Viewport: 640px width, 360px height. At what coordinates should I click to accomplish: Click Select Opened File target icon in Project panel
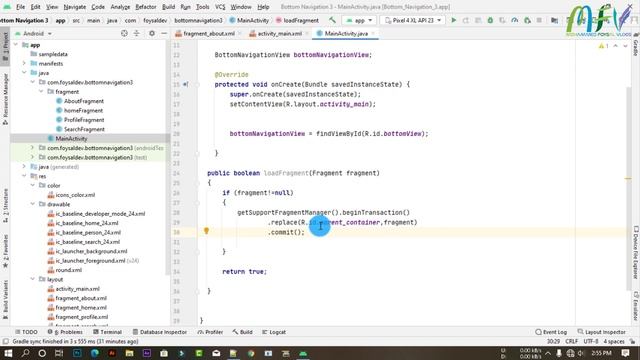[x=124, y=33]
